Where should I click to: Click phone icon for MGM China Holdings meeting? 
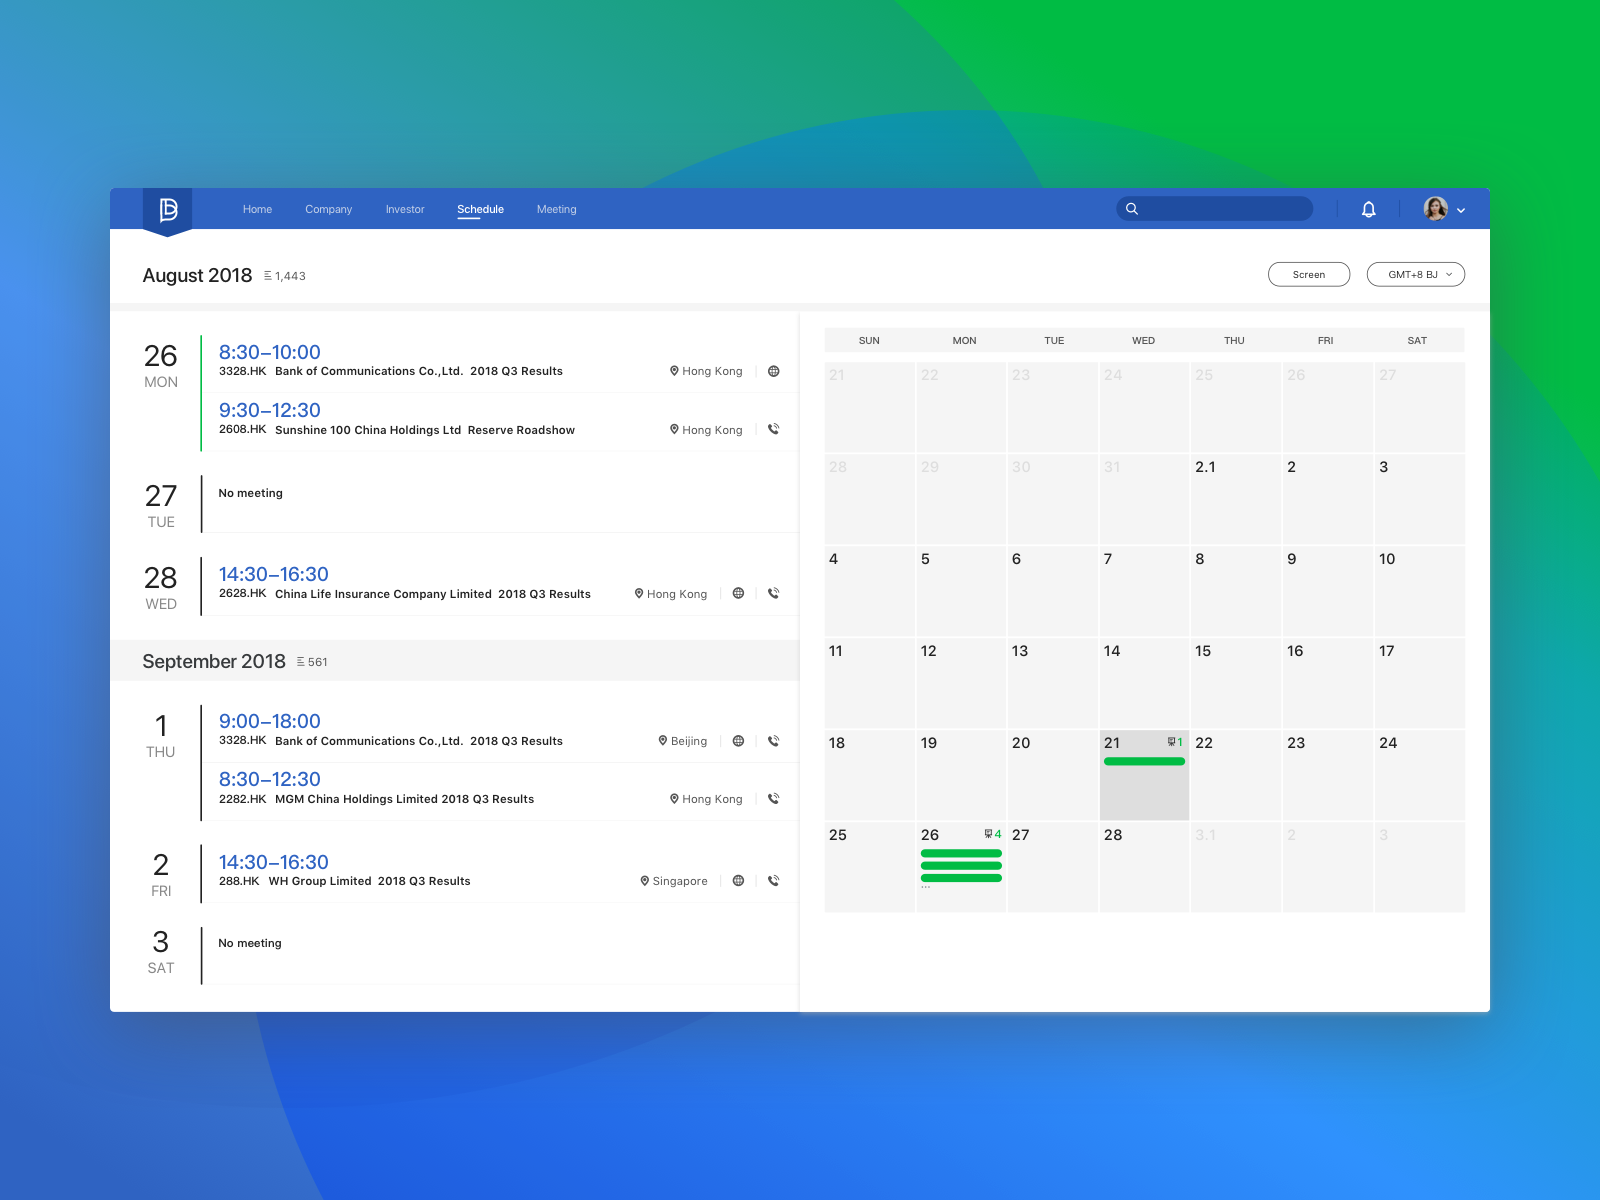[773, 799]
